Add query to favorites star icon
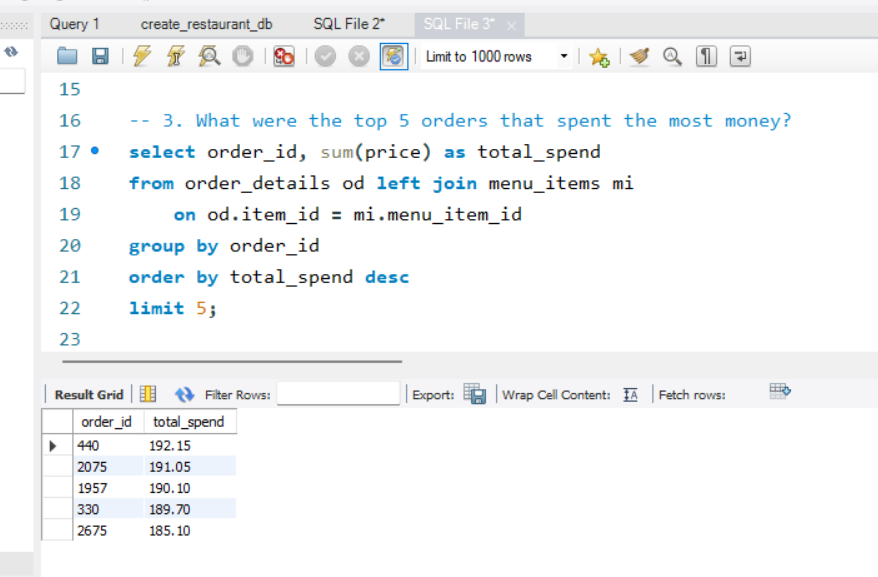Screen dimensions: 878x577 coord(599,57)
